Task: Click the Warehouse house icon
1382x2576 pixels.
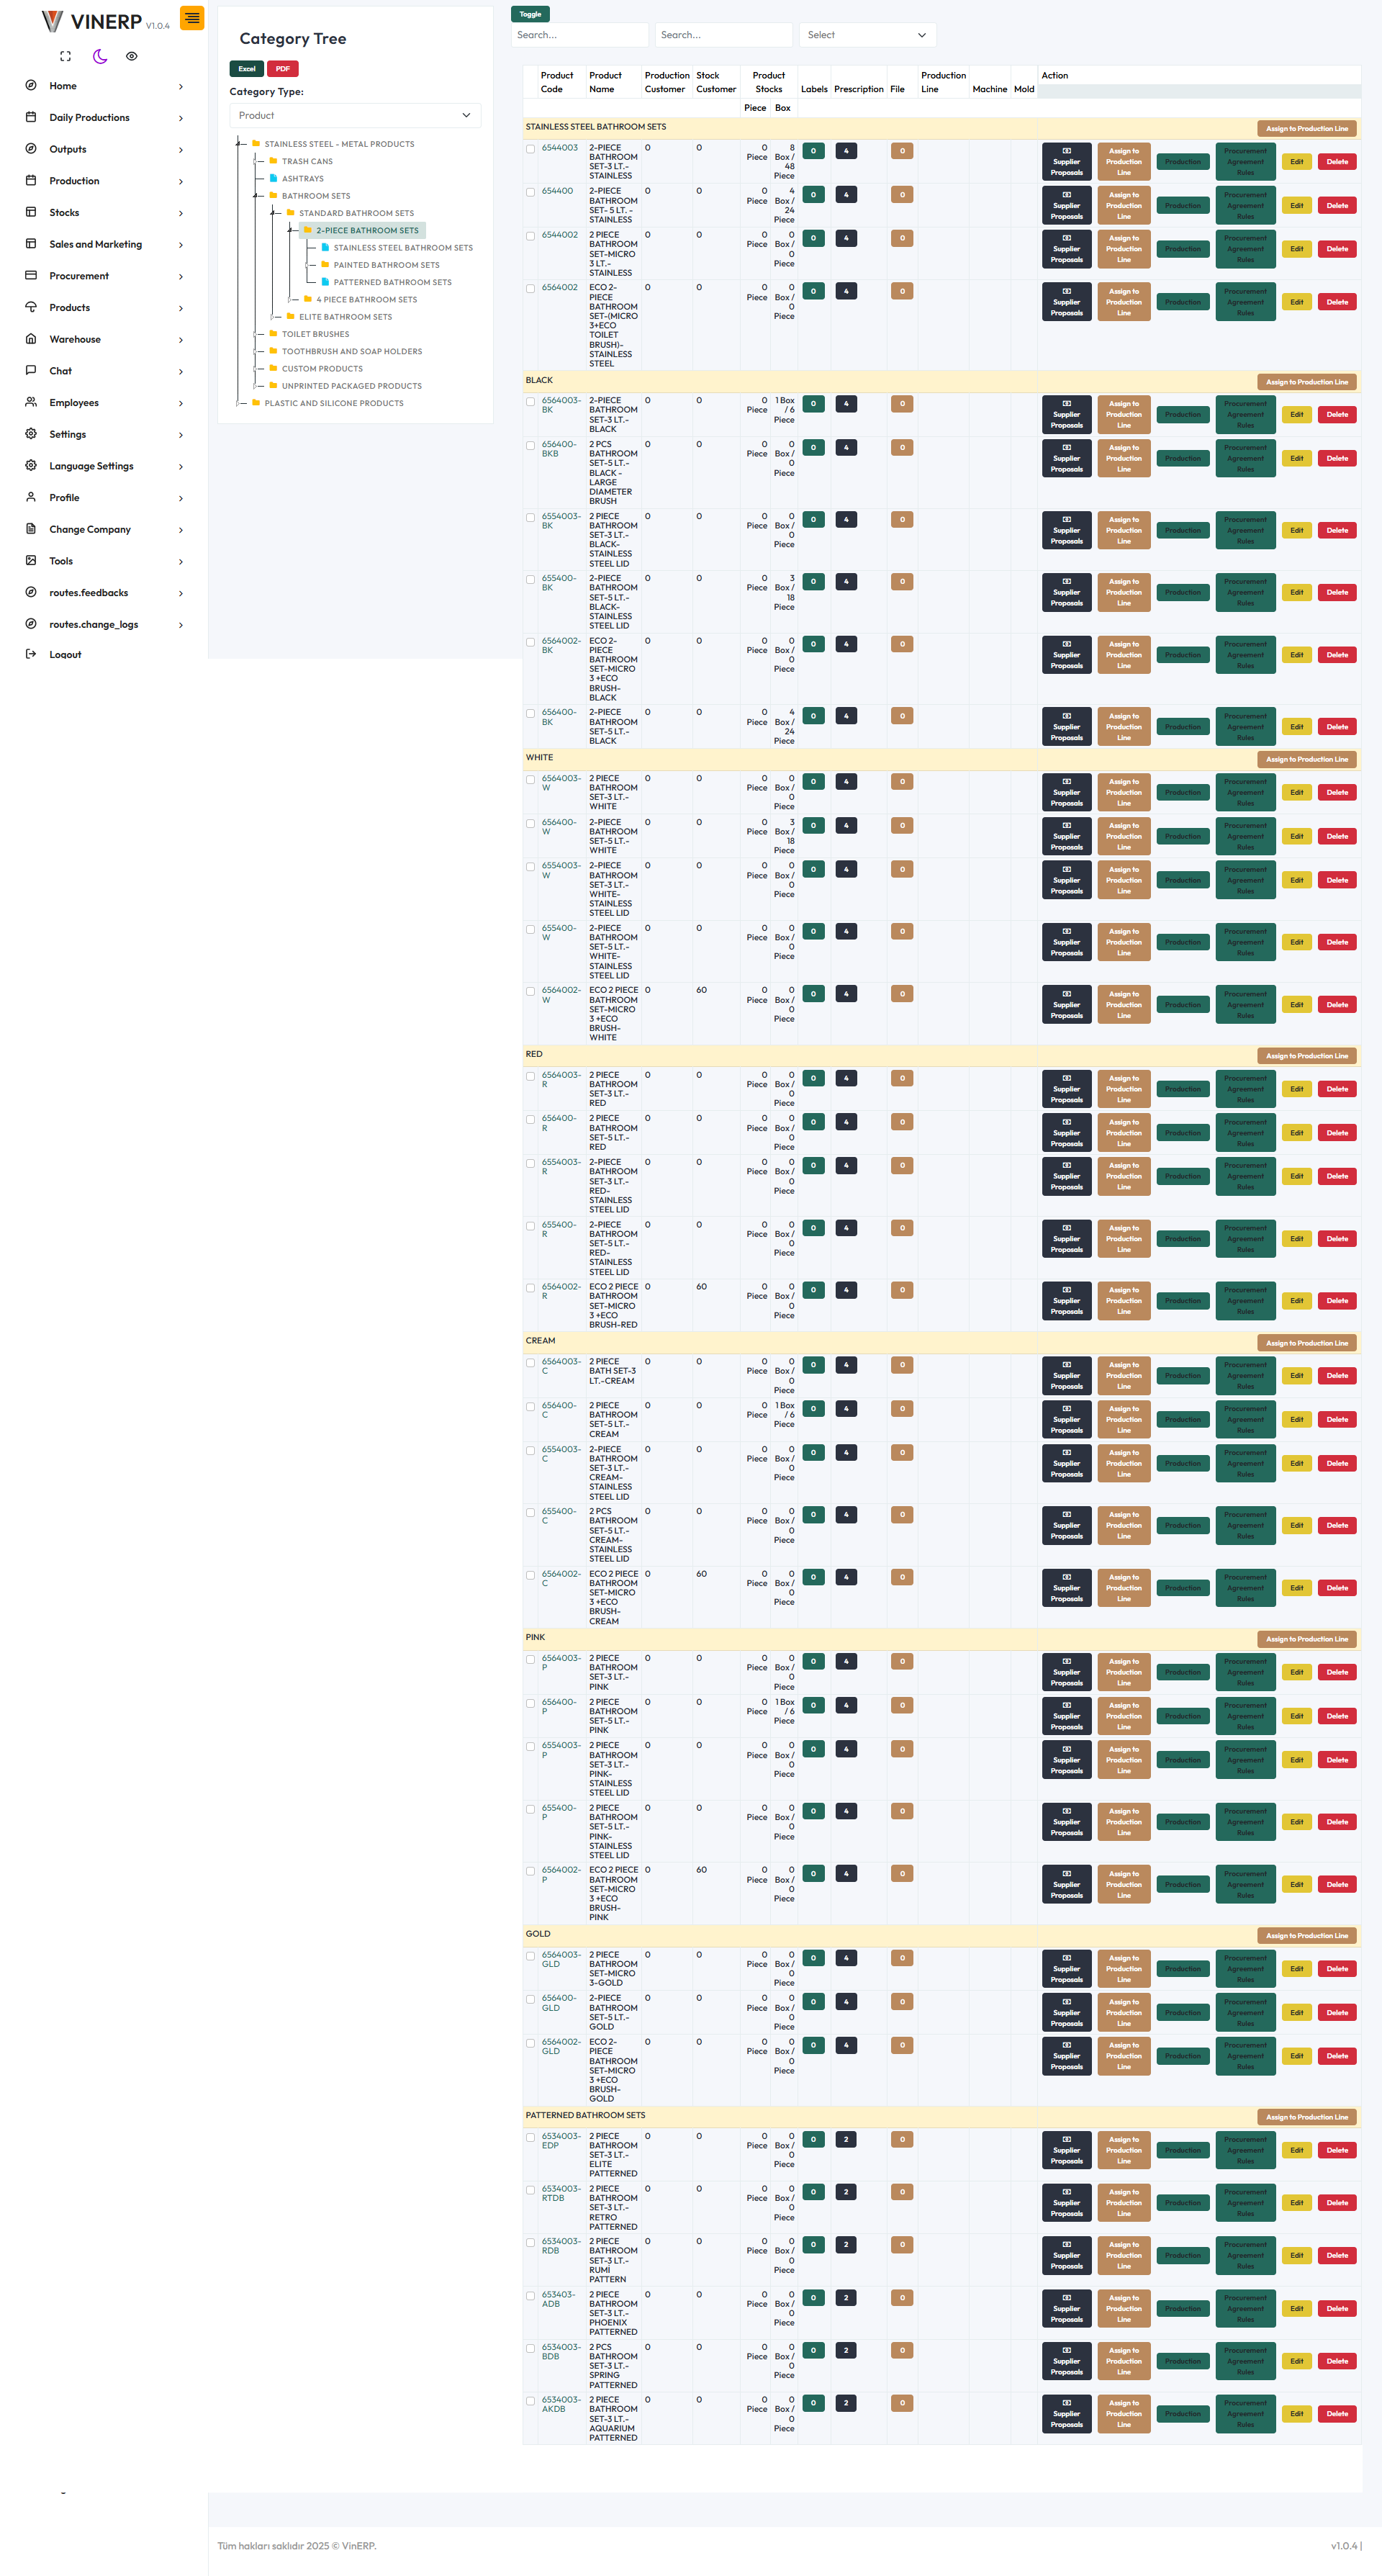Action: click(31, 339)
